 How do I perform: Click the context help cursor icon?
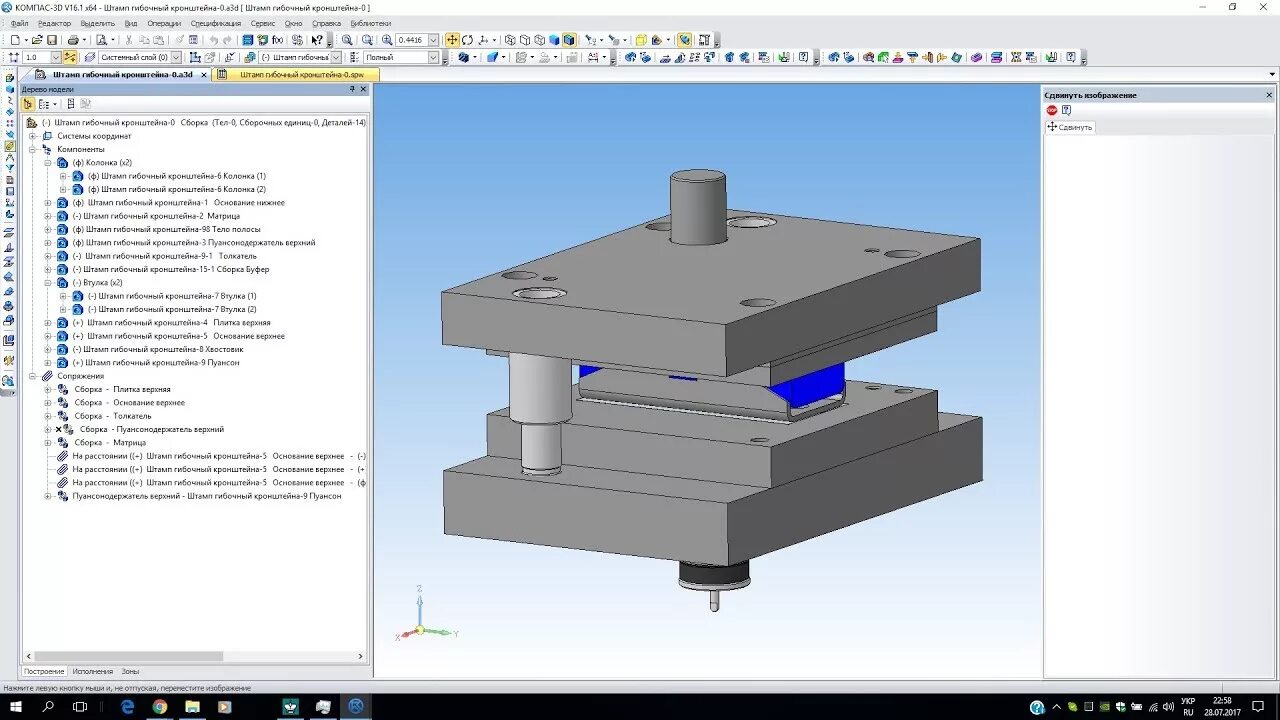coord(317,40)
